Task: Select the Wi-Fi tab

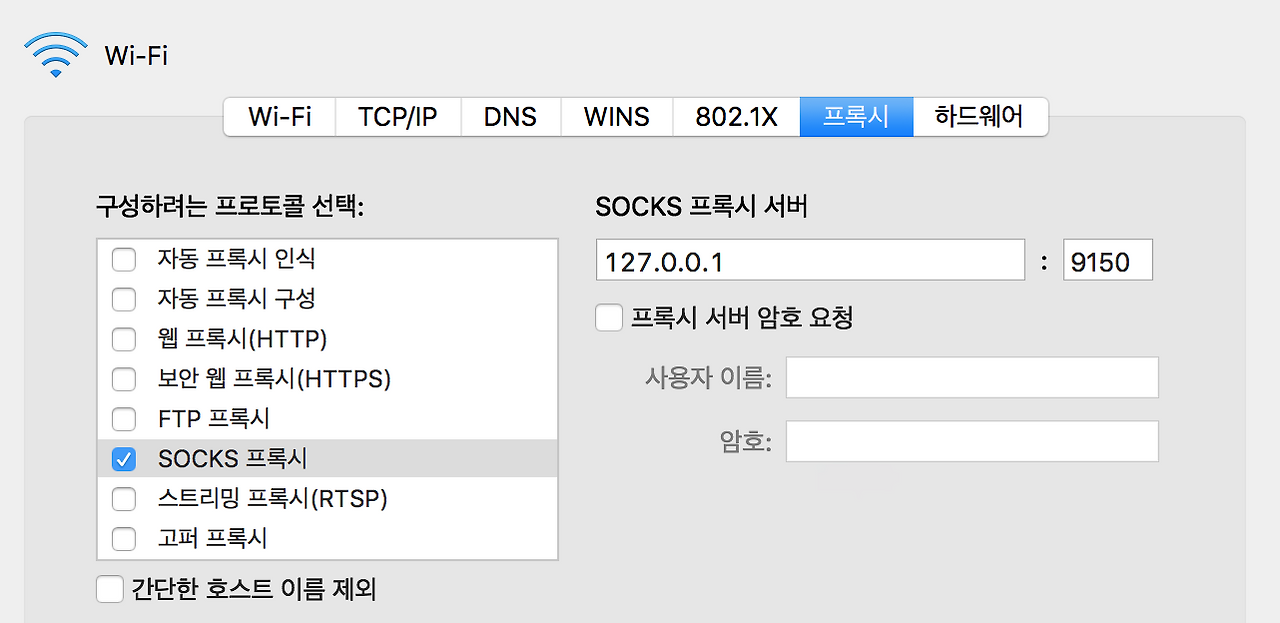Action: (x=279, y=117)
